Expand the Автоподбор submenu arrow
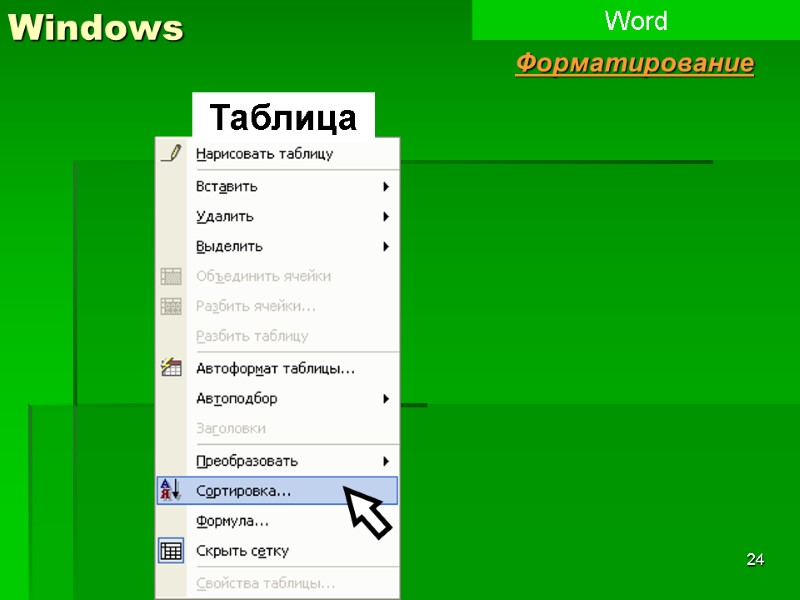 [x=386, y=399]
